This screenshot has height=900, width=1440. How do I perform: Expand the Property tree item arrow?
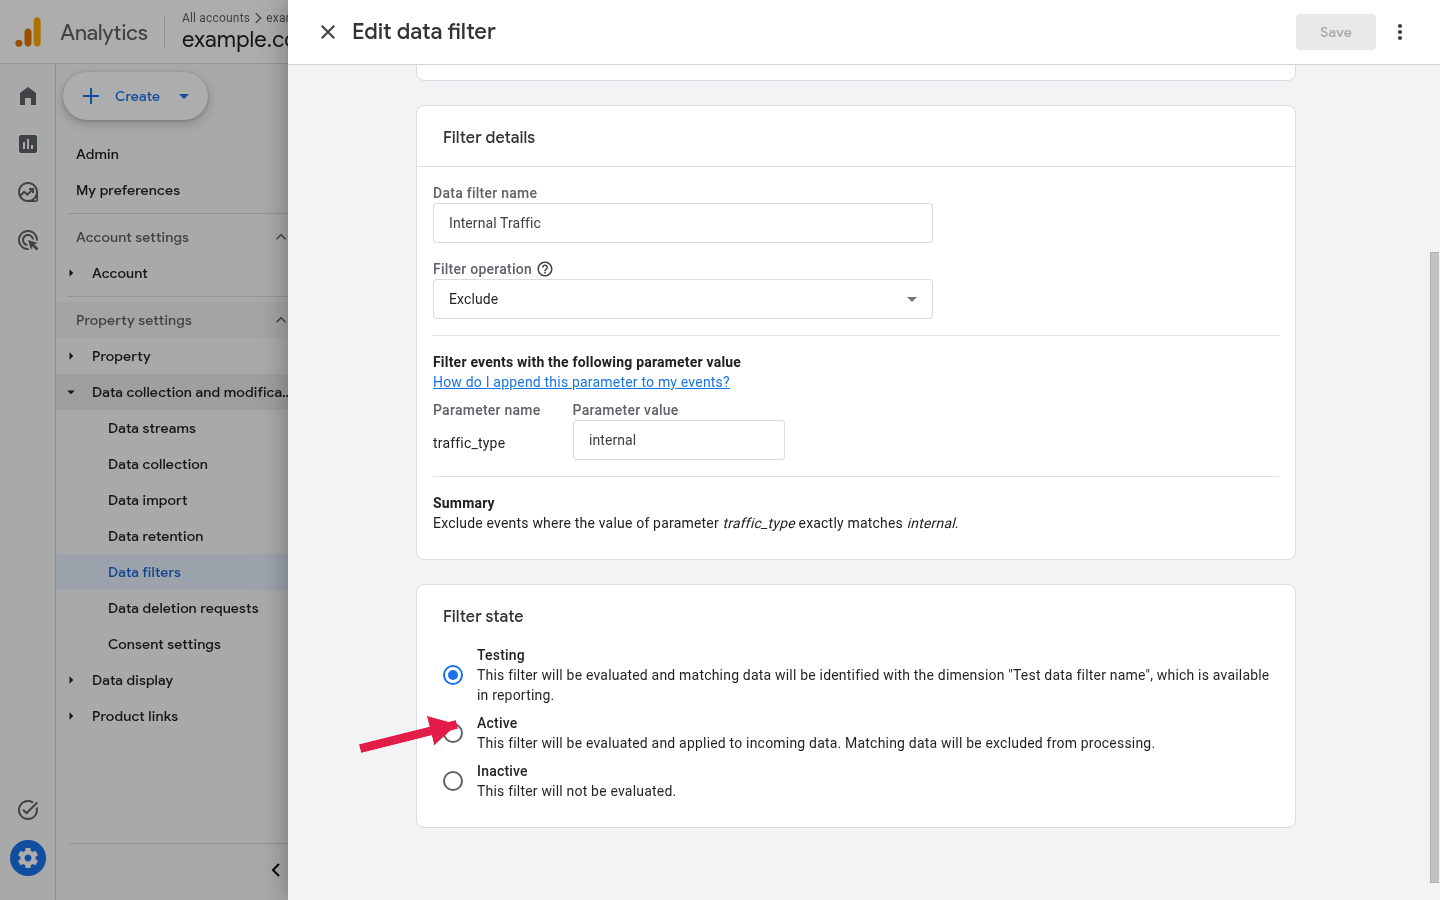71,356
